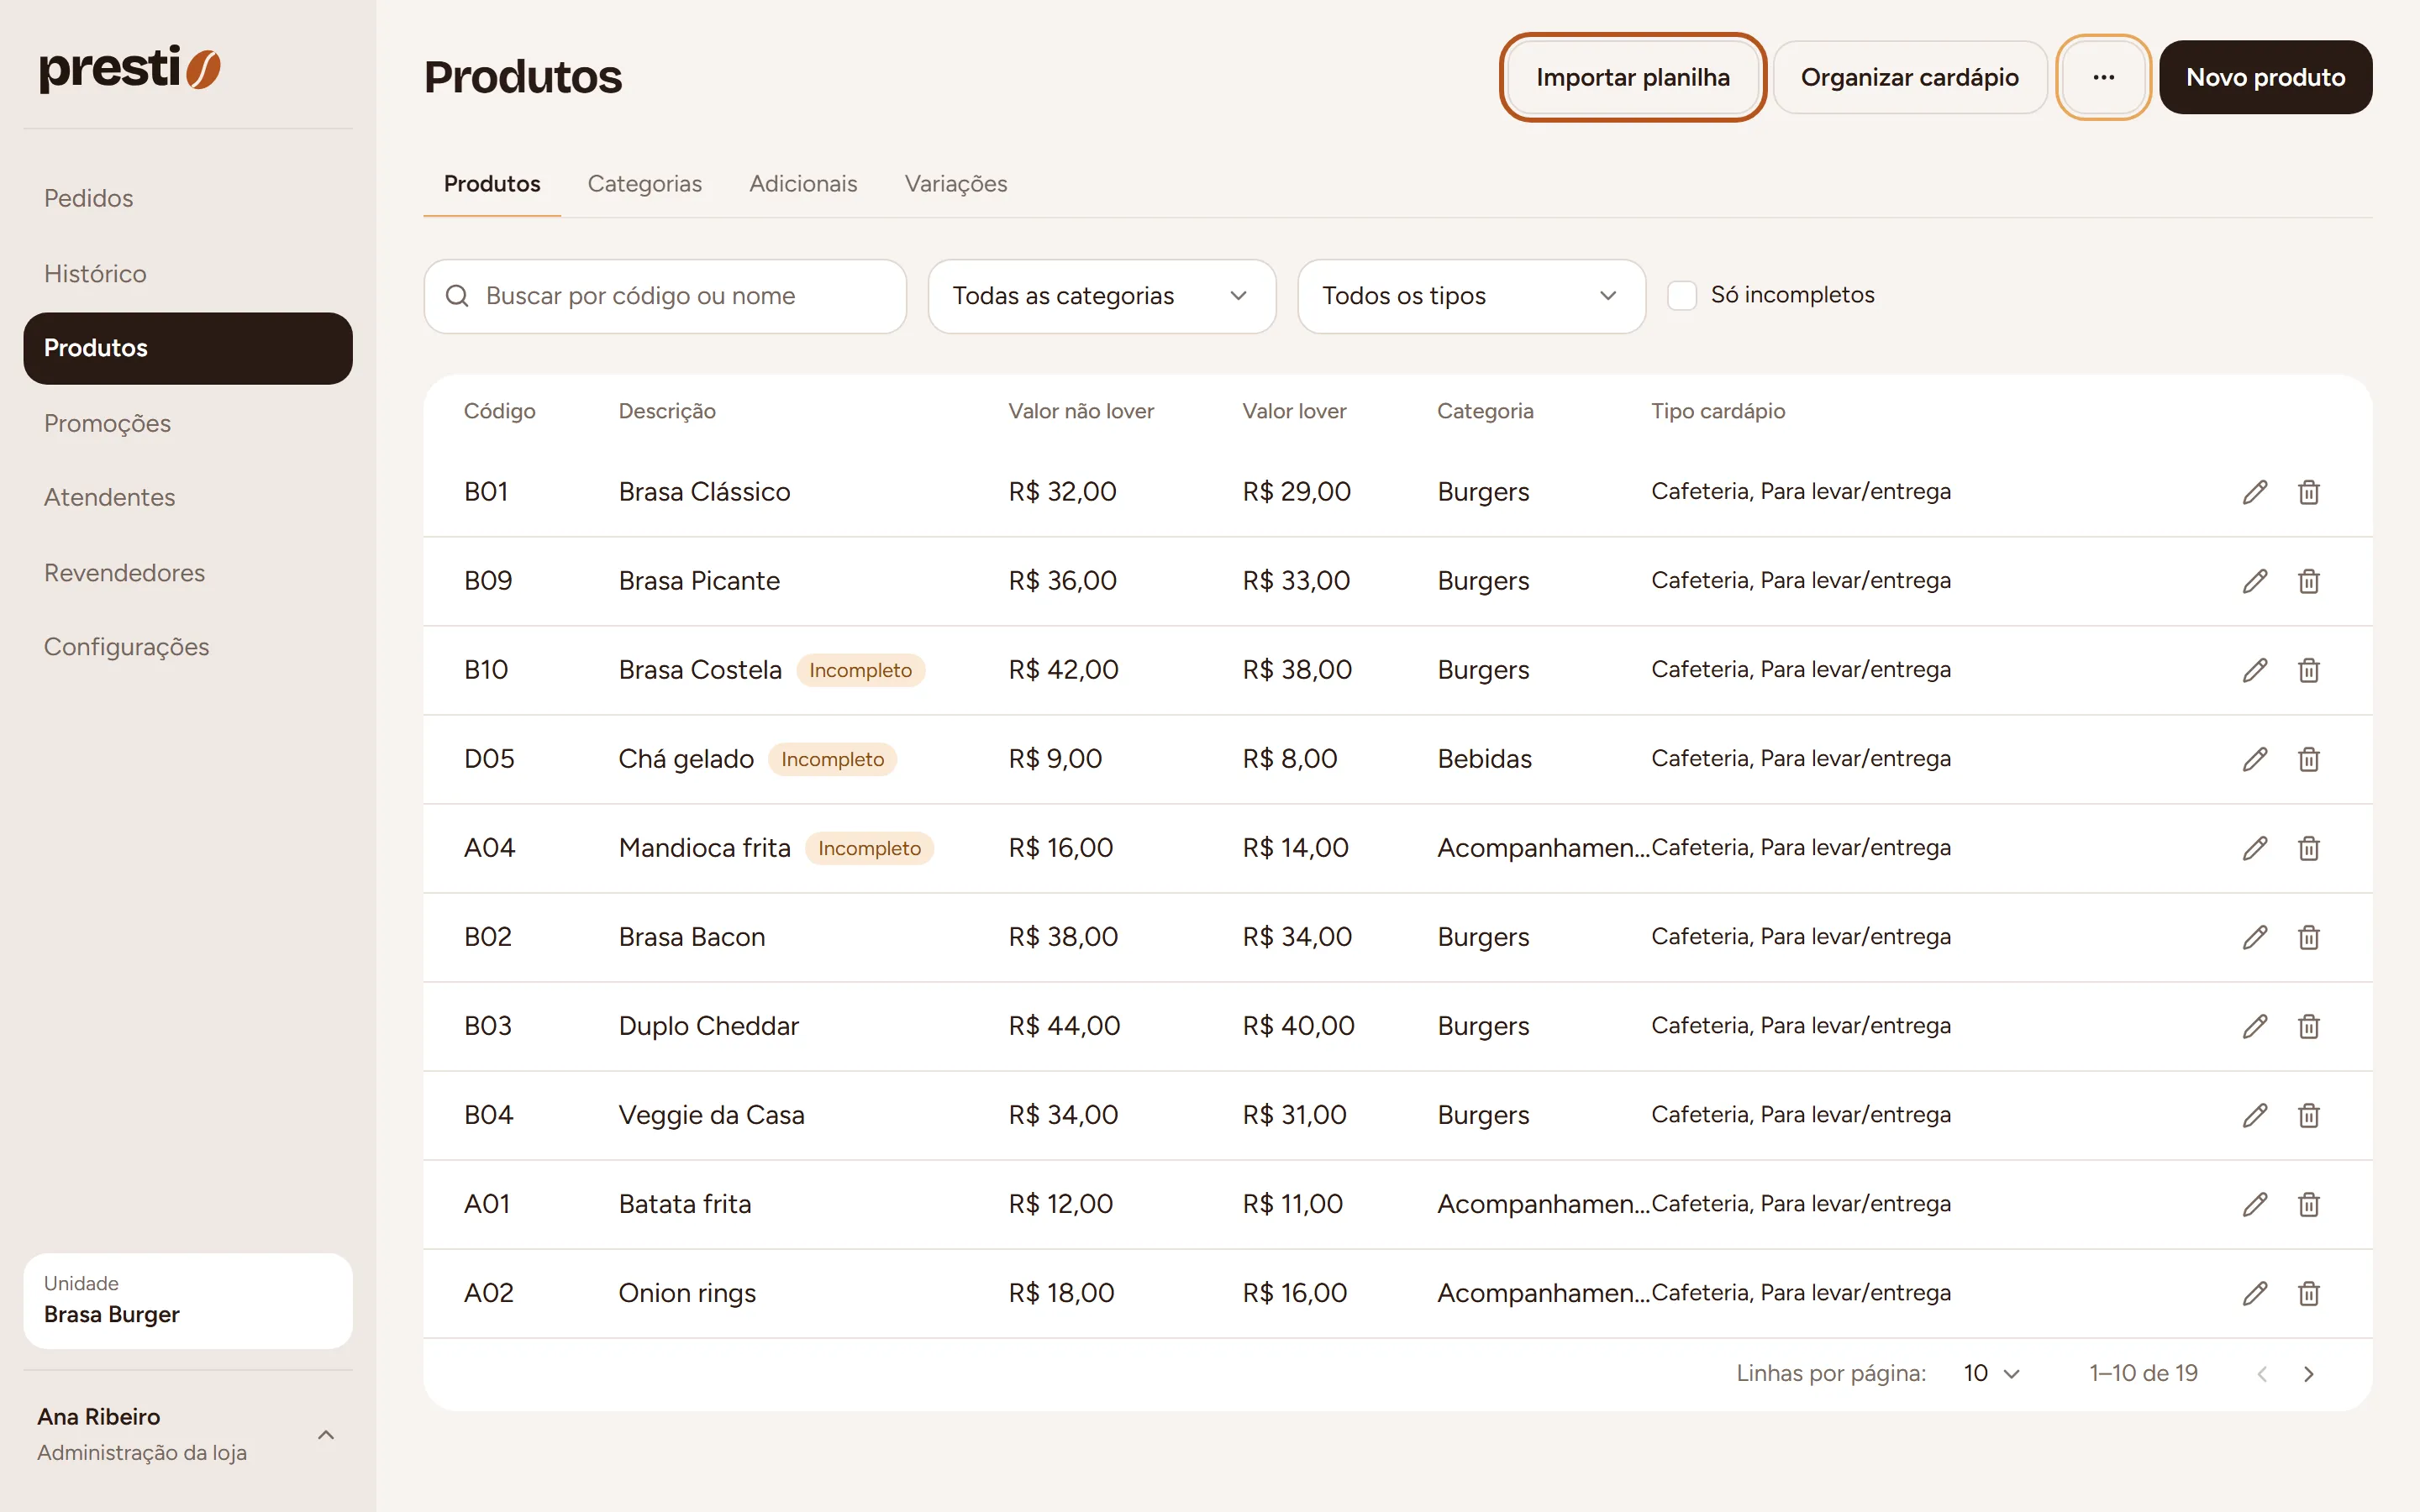The width and height of the screenshot is (2420, 1512).
Task: Click the prestí logo
Action: pos(130,68)
